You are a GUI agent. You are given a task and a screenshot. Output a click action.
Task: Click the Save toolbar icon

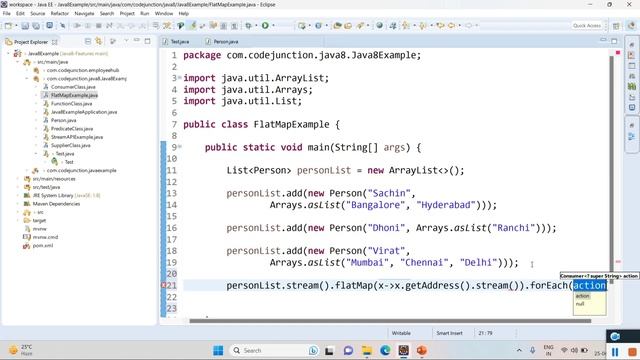25,26
